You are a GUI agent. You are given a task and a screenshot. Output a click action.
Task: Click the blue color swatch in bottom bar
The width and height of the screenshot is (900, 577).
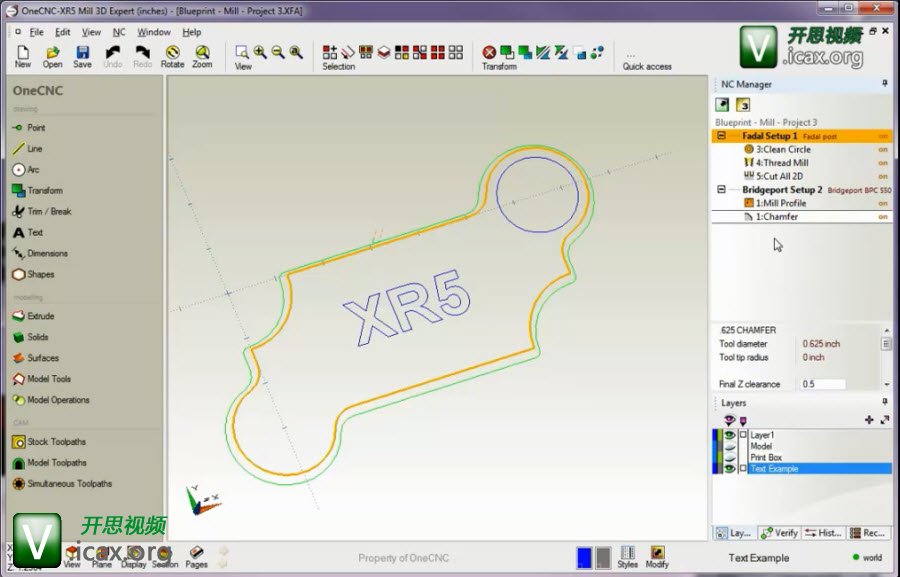(x=584, y=557)
